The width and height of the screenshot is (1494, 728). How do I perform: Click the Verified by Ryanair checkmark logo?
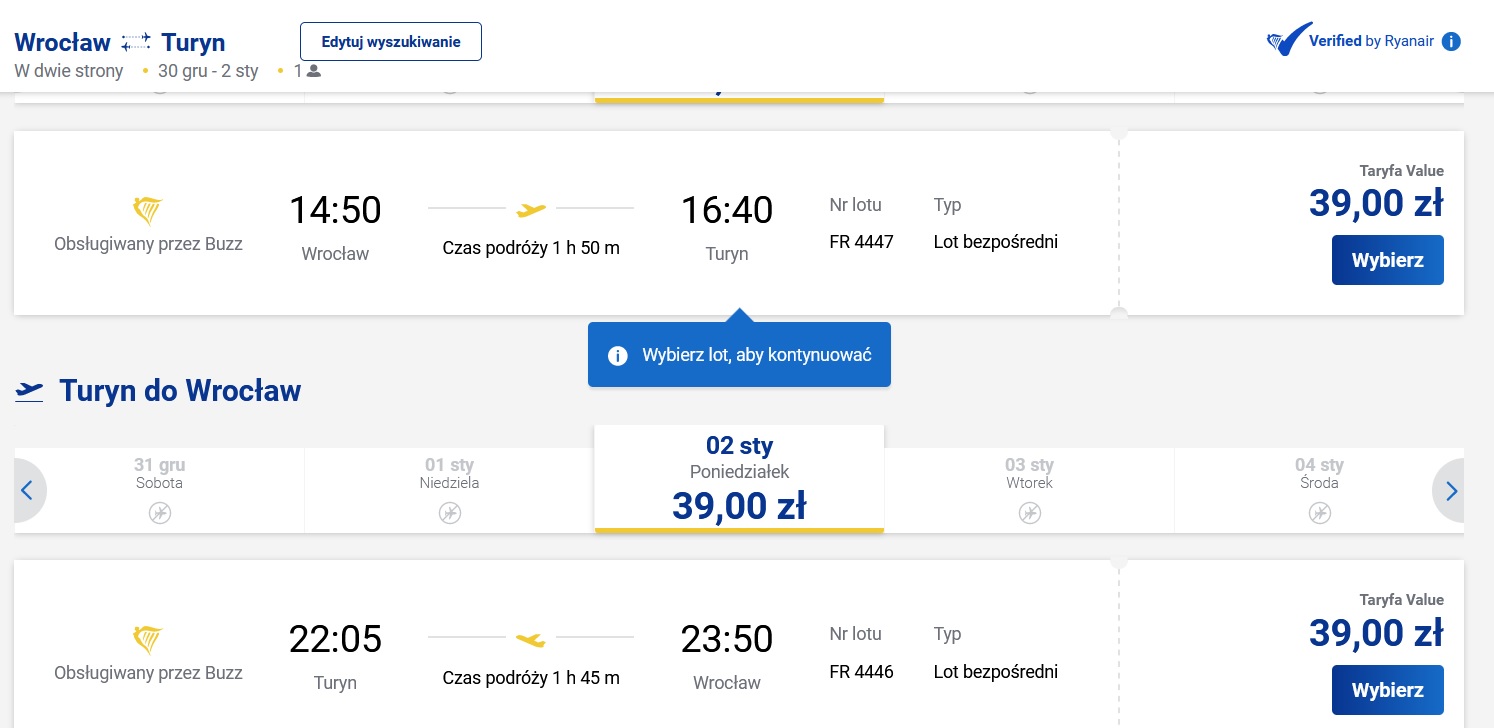[x=1289, y=40]
